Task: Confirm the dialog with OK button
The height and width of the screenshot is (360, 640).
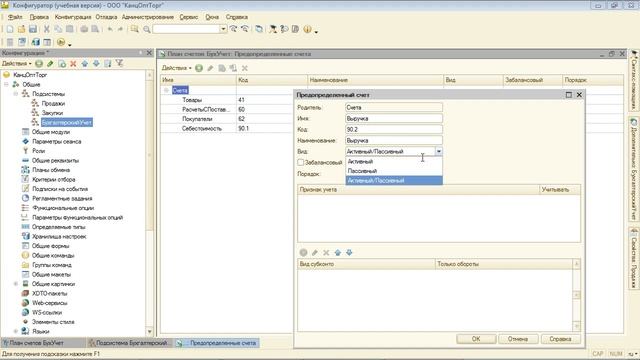Action: (x=476, y=339)
